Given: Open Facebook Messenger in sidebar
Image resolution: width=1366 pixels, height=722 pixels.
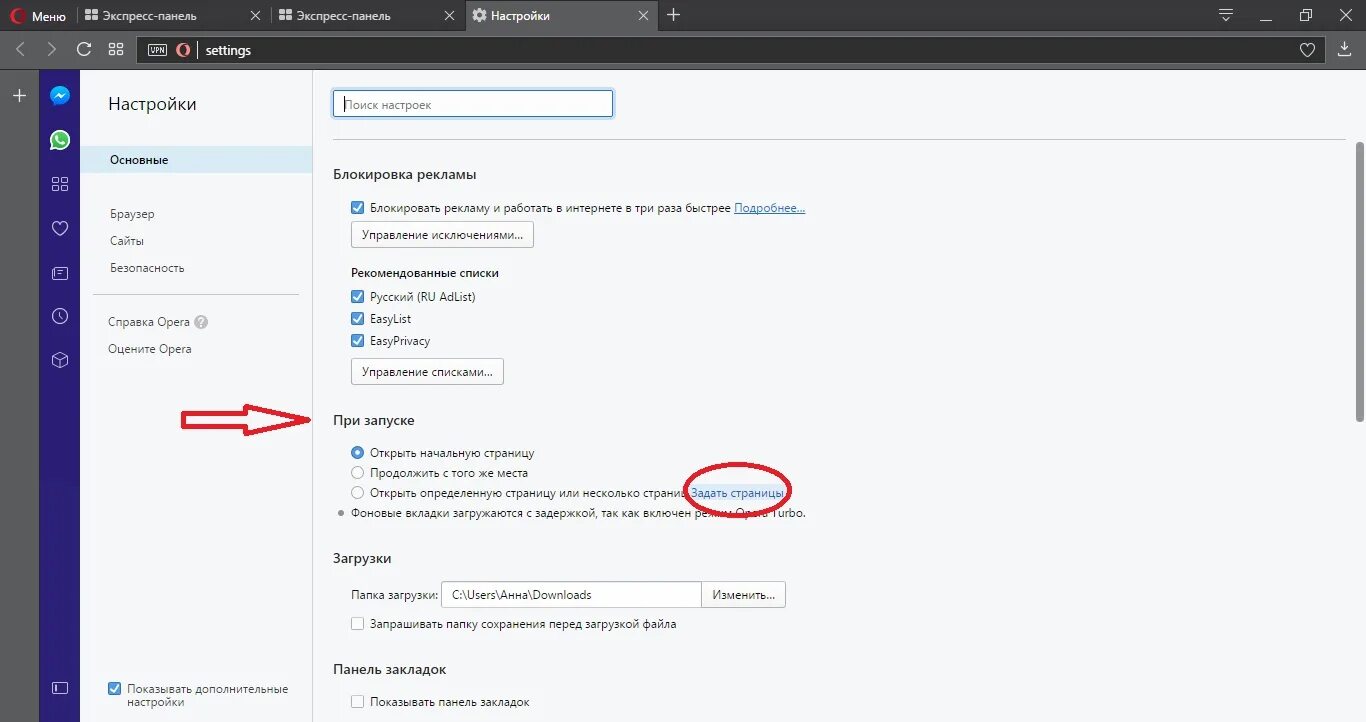Looking at the screenshot, I should pyautogui.click(x=60, y=96).
